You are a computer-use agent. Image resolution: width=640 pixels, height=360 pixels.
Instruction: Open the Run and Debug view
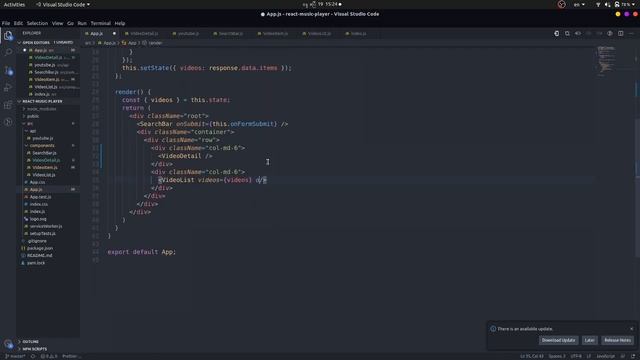pyautogui.click(x=8, y=87)
